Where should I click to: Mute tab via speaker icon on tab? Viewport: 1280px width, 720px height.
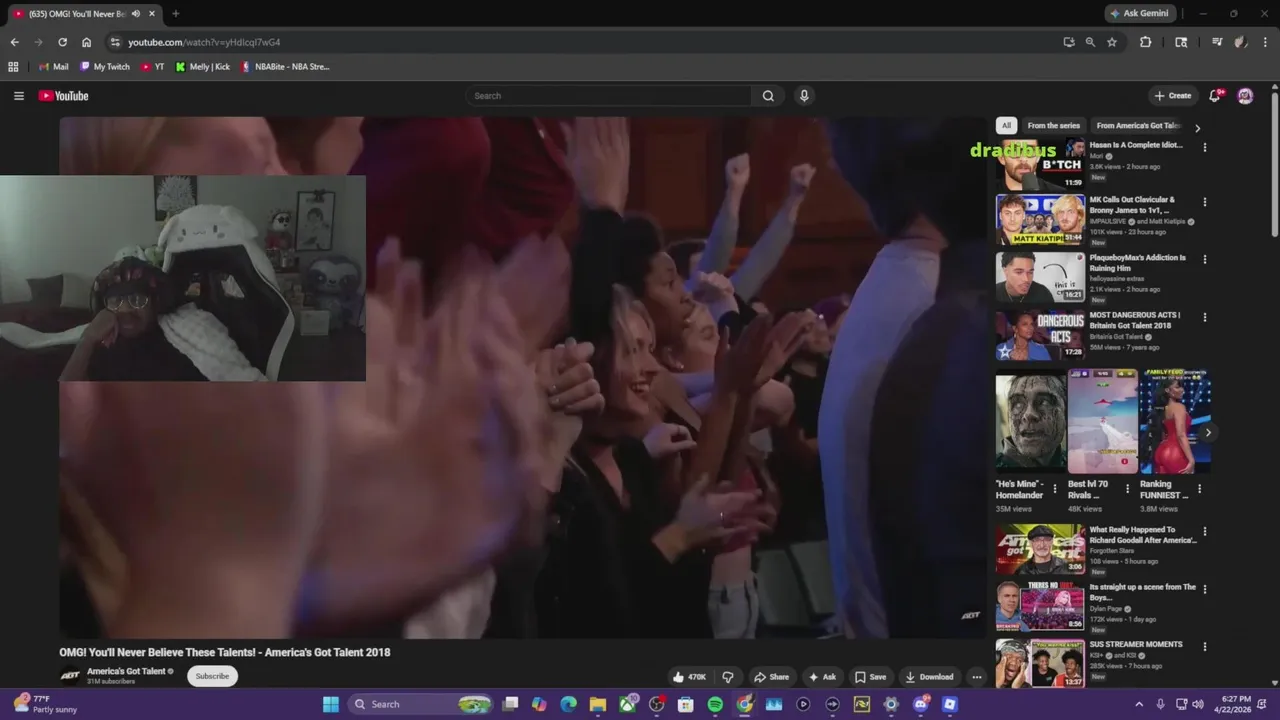pyautogui.click(x=135, y=14)
